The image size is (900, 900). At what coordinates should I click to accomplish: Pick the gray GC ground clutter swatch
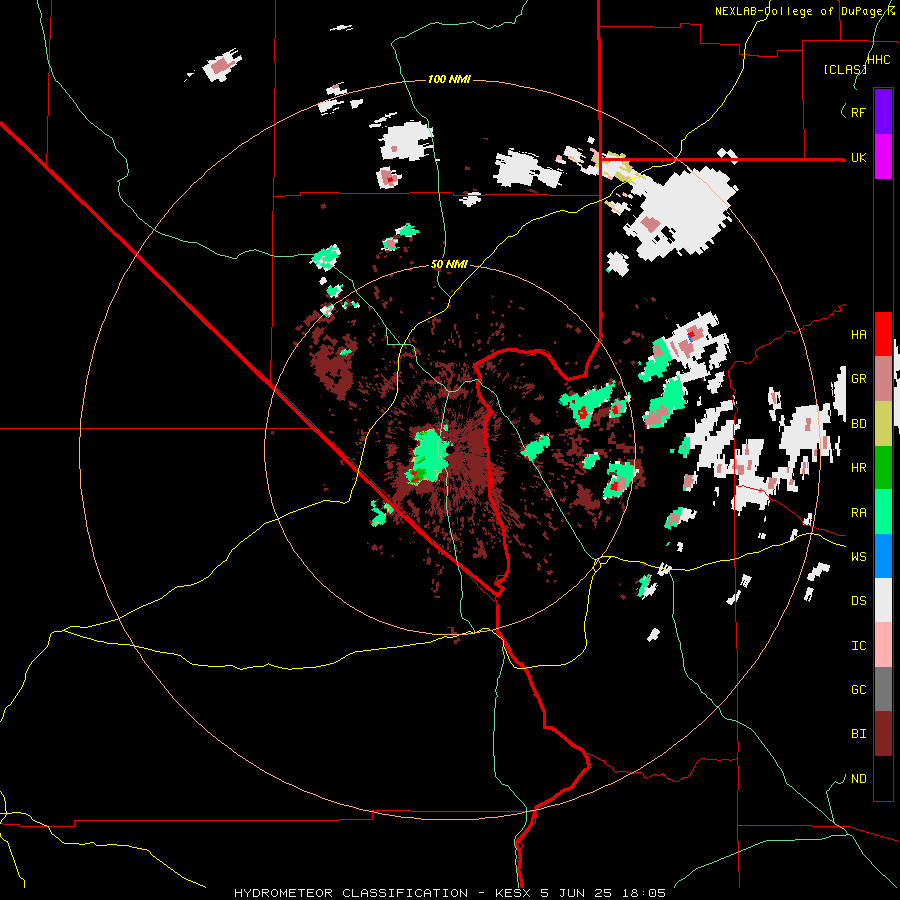883,689
